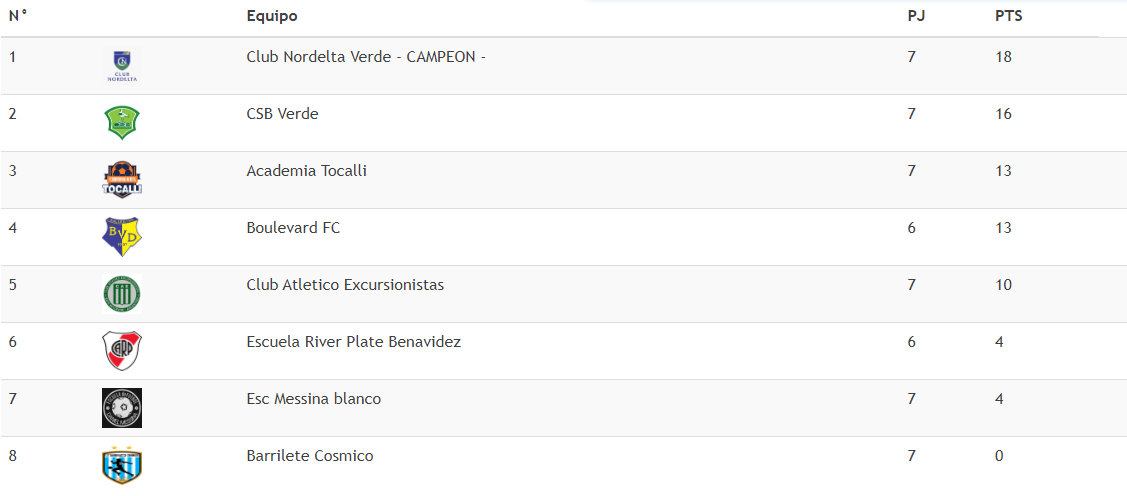Open Club Nordelta Verde - CAMPEON team name

coord(366,57)
